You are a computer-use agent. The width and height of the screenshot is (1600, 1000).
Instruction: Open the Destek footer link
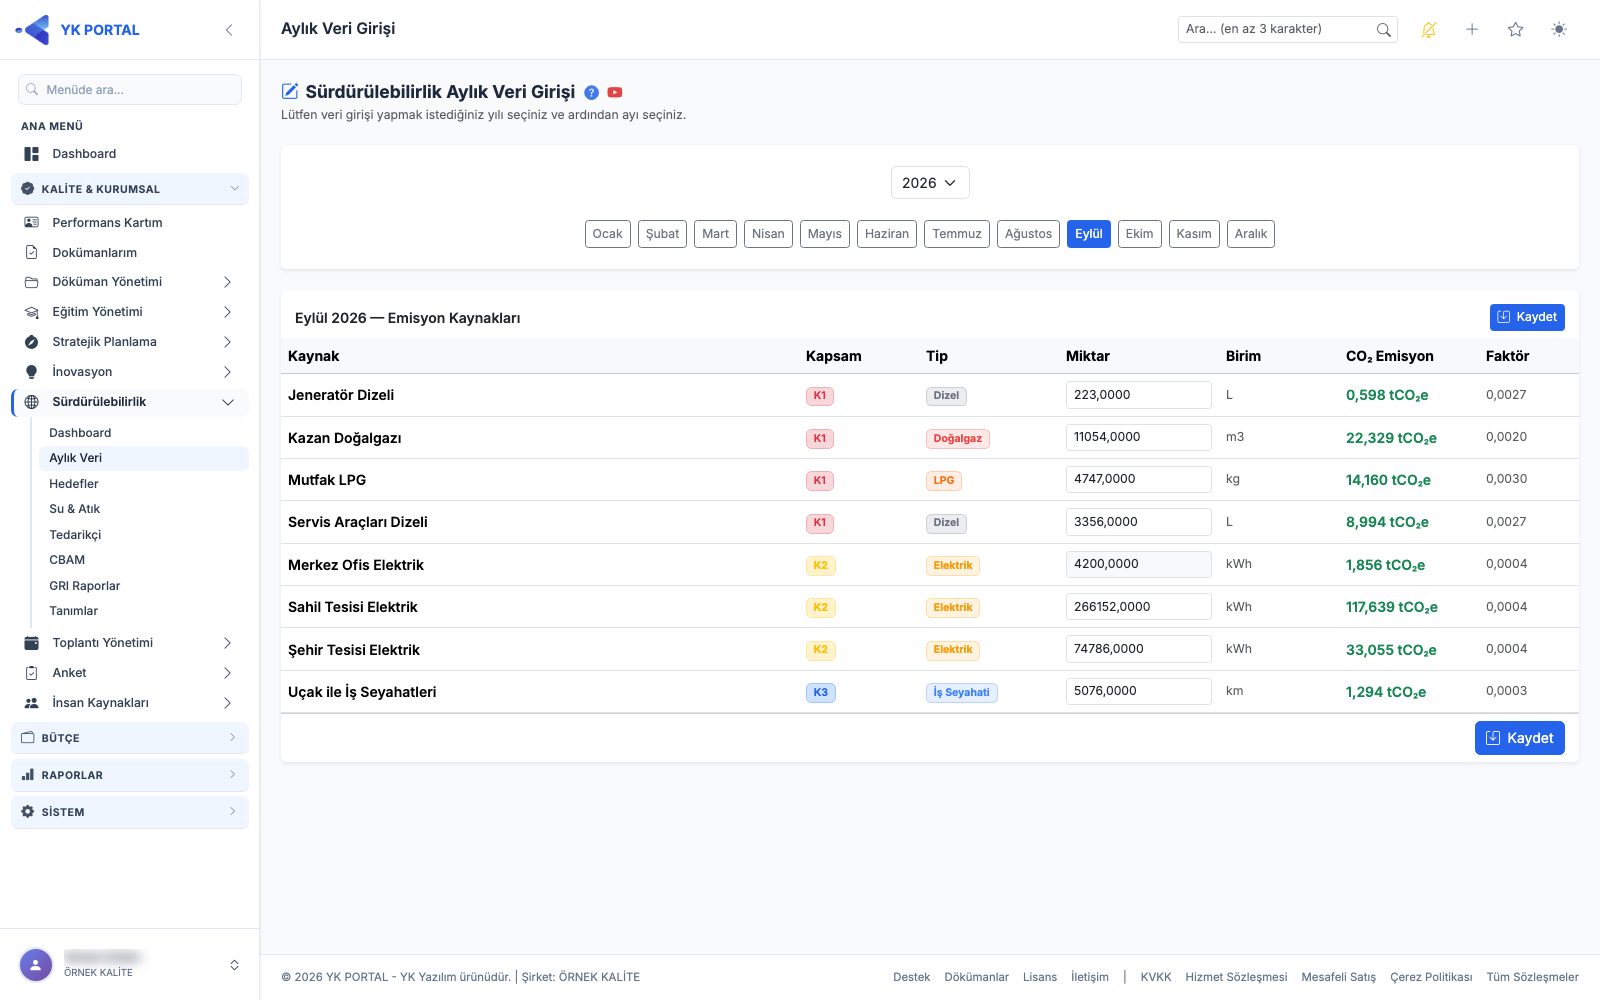(x=911, y=977)
